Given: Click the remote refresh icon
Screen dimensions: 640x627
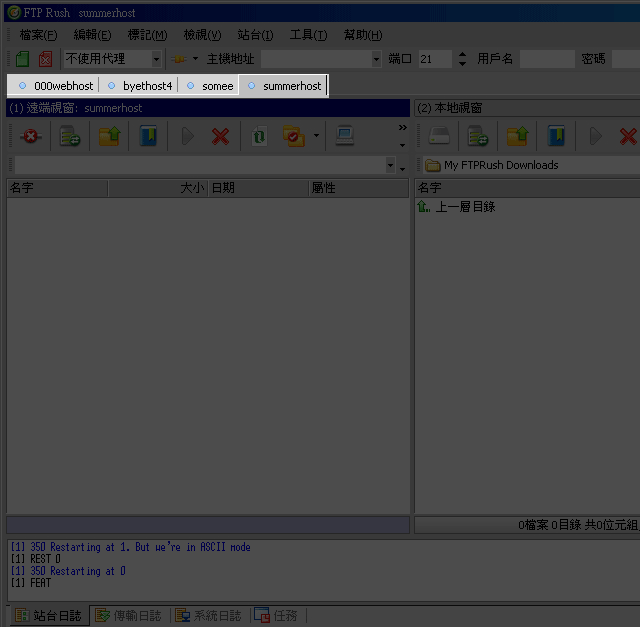Looking at the screenshot, I should (259, 136).
